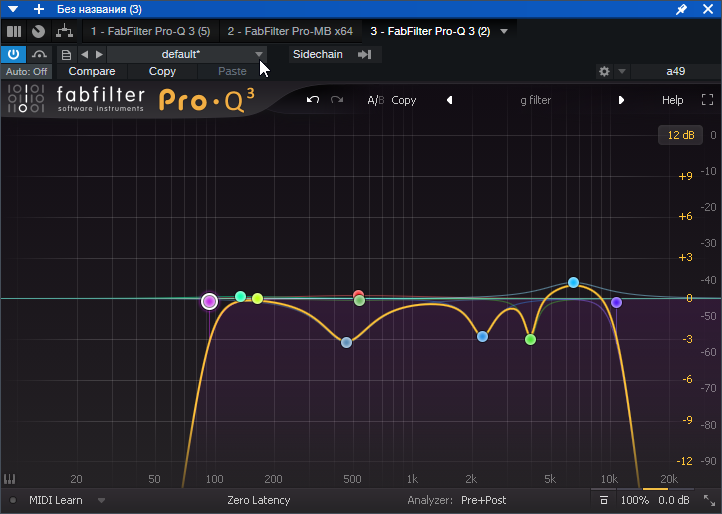Screen dimensions: 722x514
Task: Click the MIDI Learn button
Action: (x=56, y=500)
